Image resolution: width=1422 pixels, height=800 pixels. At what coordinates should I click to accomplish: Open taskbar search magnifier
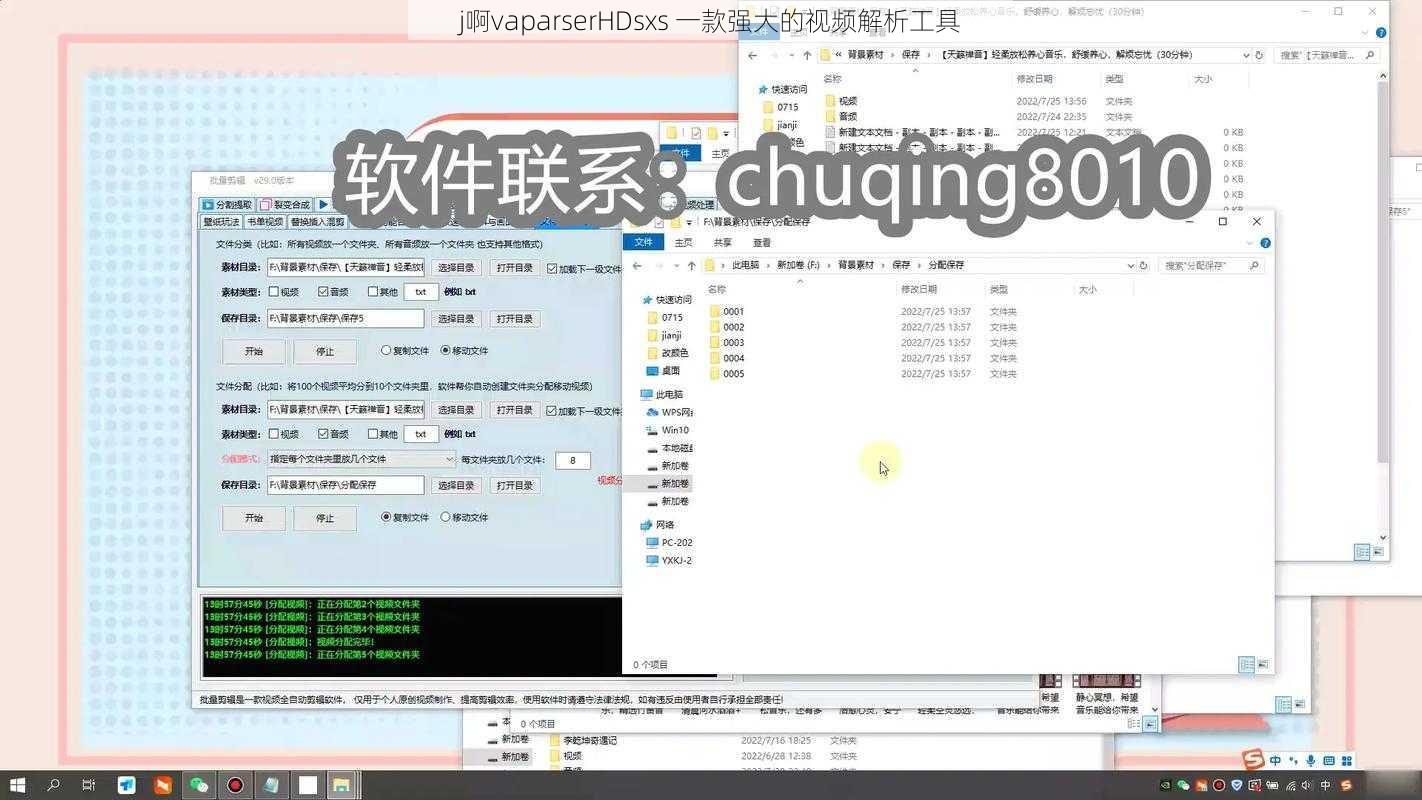54,785
